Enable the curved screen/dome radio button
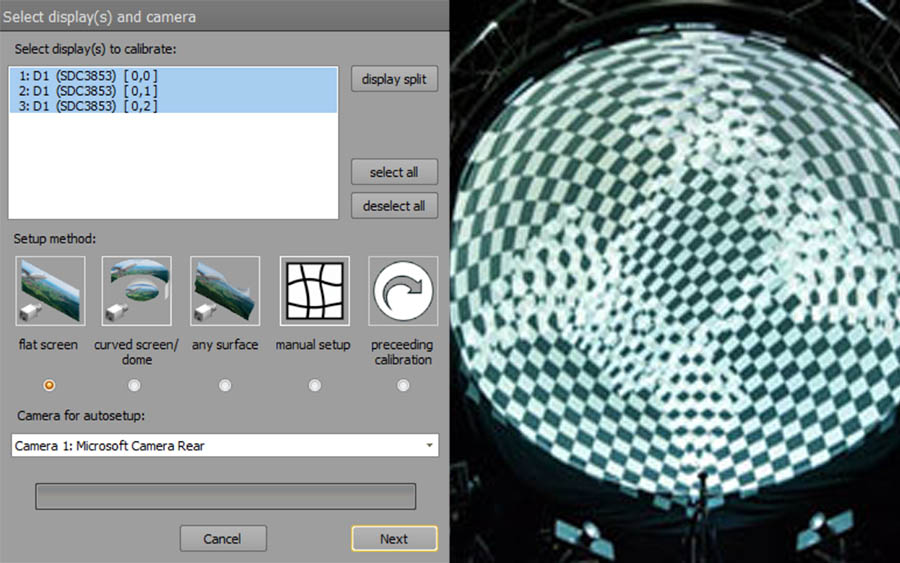The width and height of the screenshot is (900, 563). [x=134, y=385]
